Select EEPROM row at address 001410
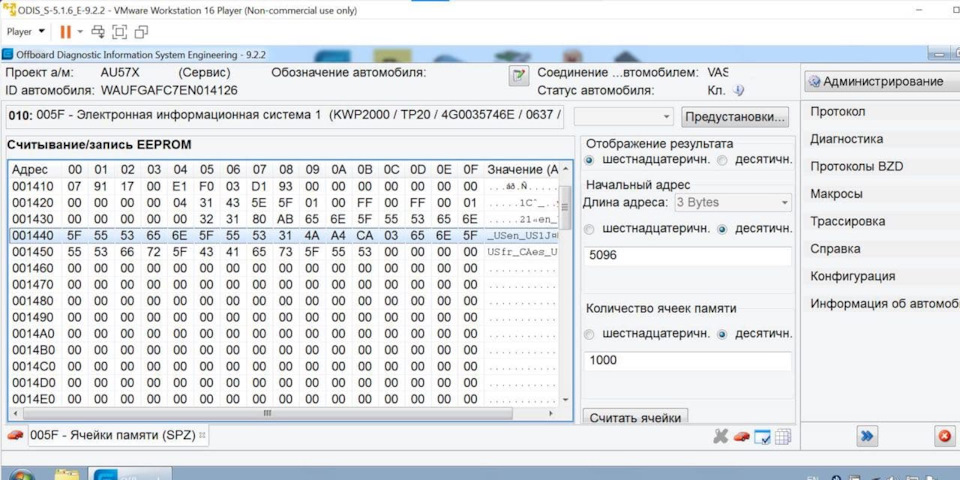 pyautogui.click(x=284, y=186)
